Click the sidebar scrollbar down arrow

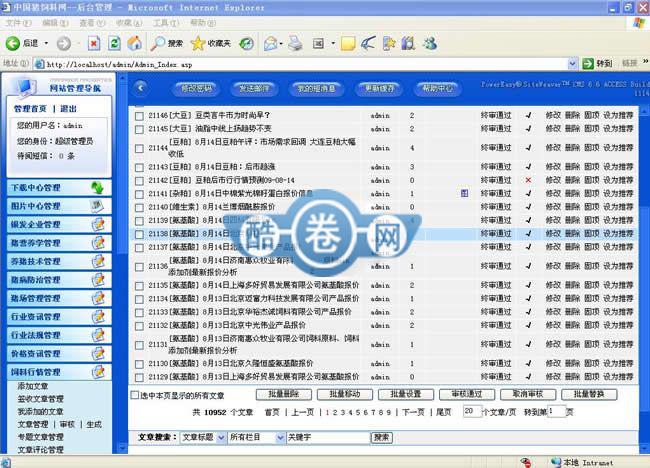[122, 448]
